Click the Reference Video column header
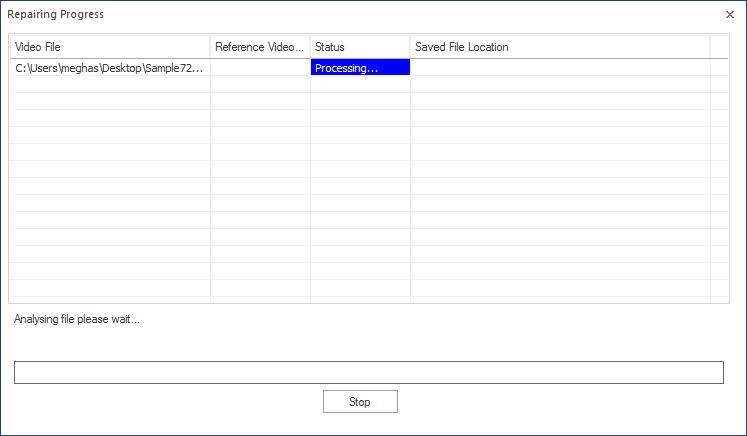Screen dimensions: 747x436 coord(260,47)
